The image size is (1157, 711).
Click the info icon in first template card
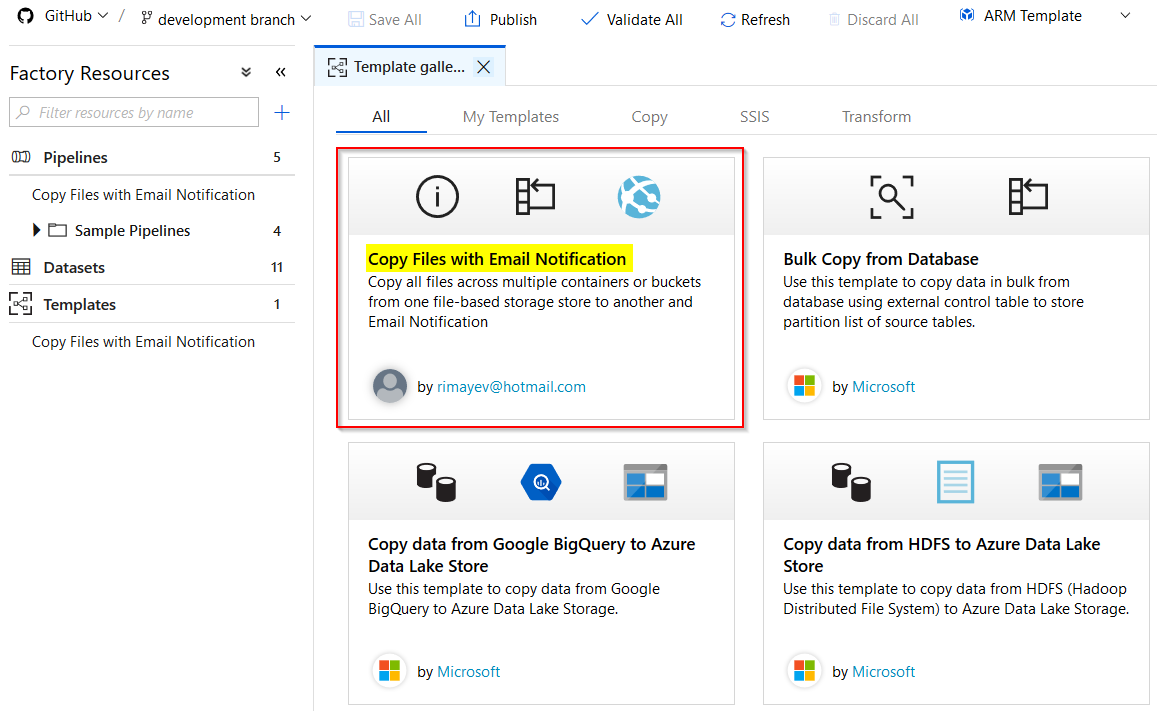438,197
